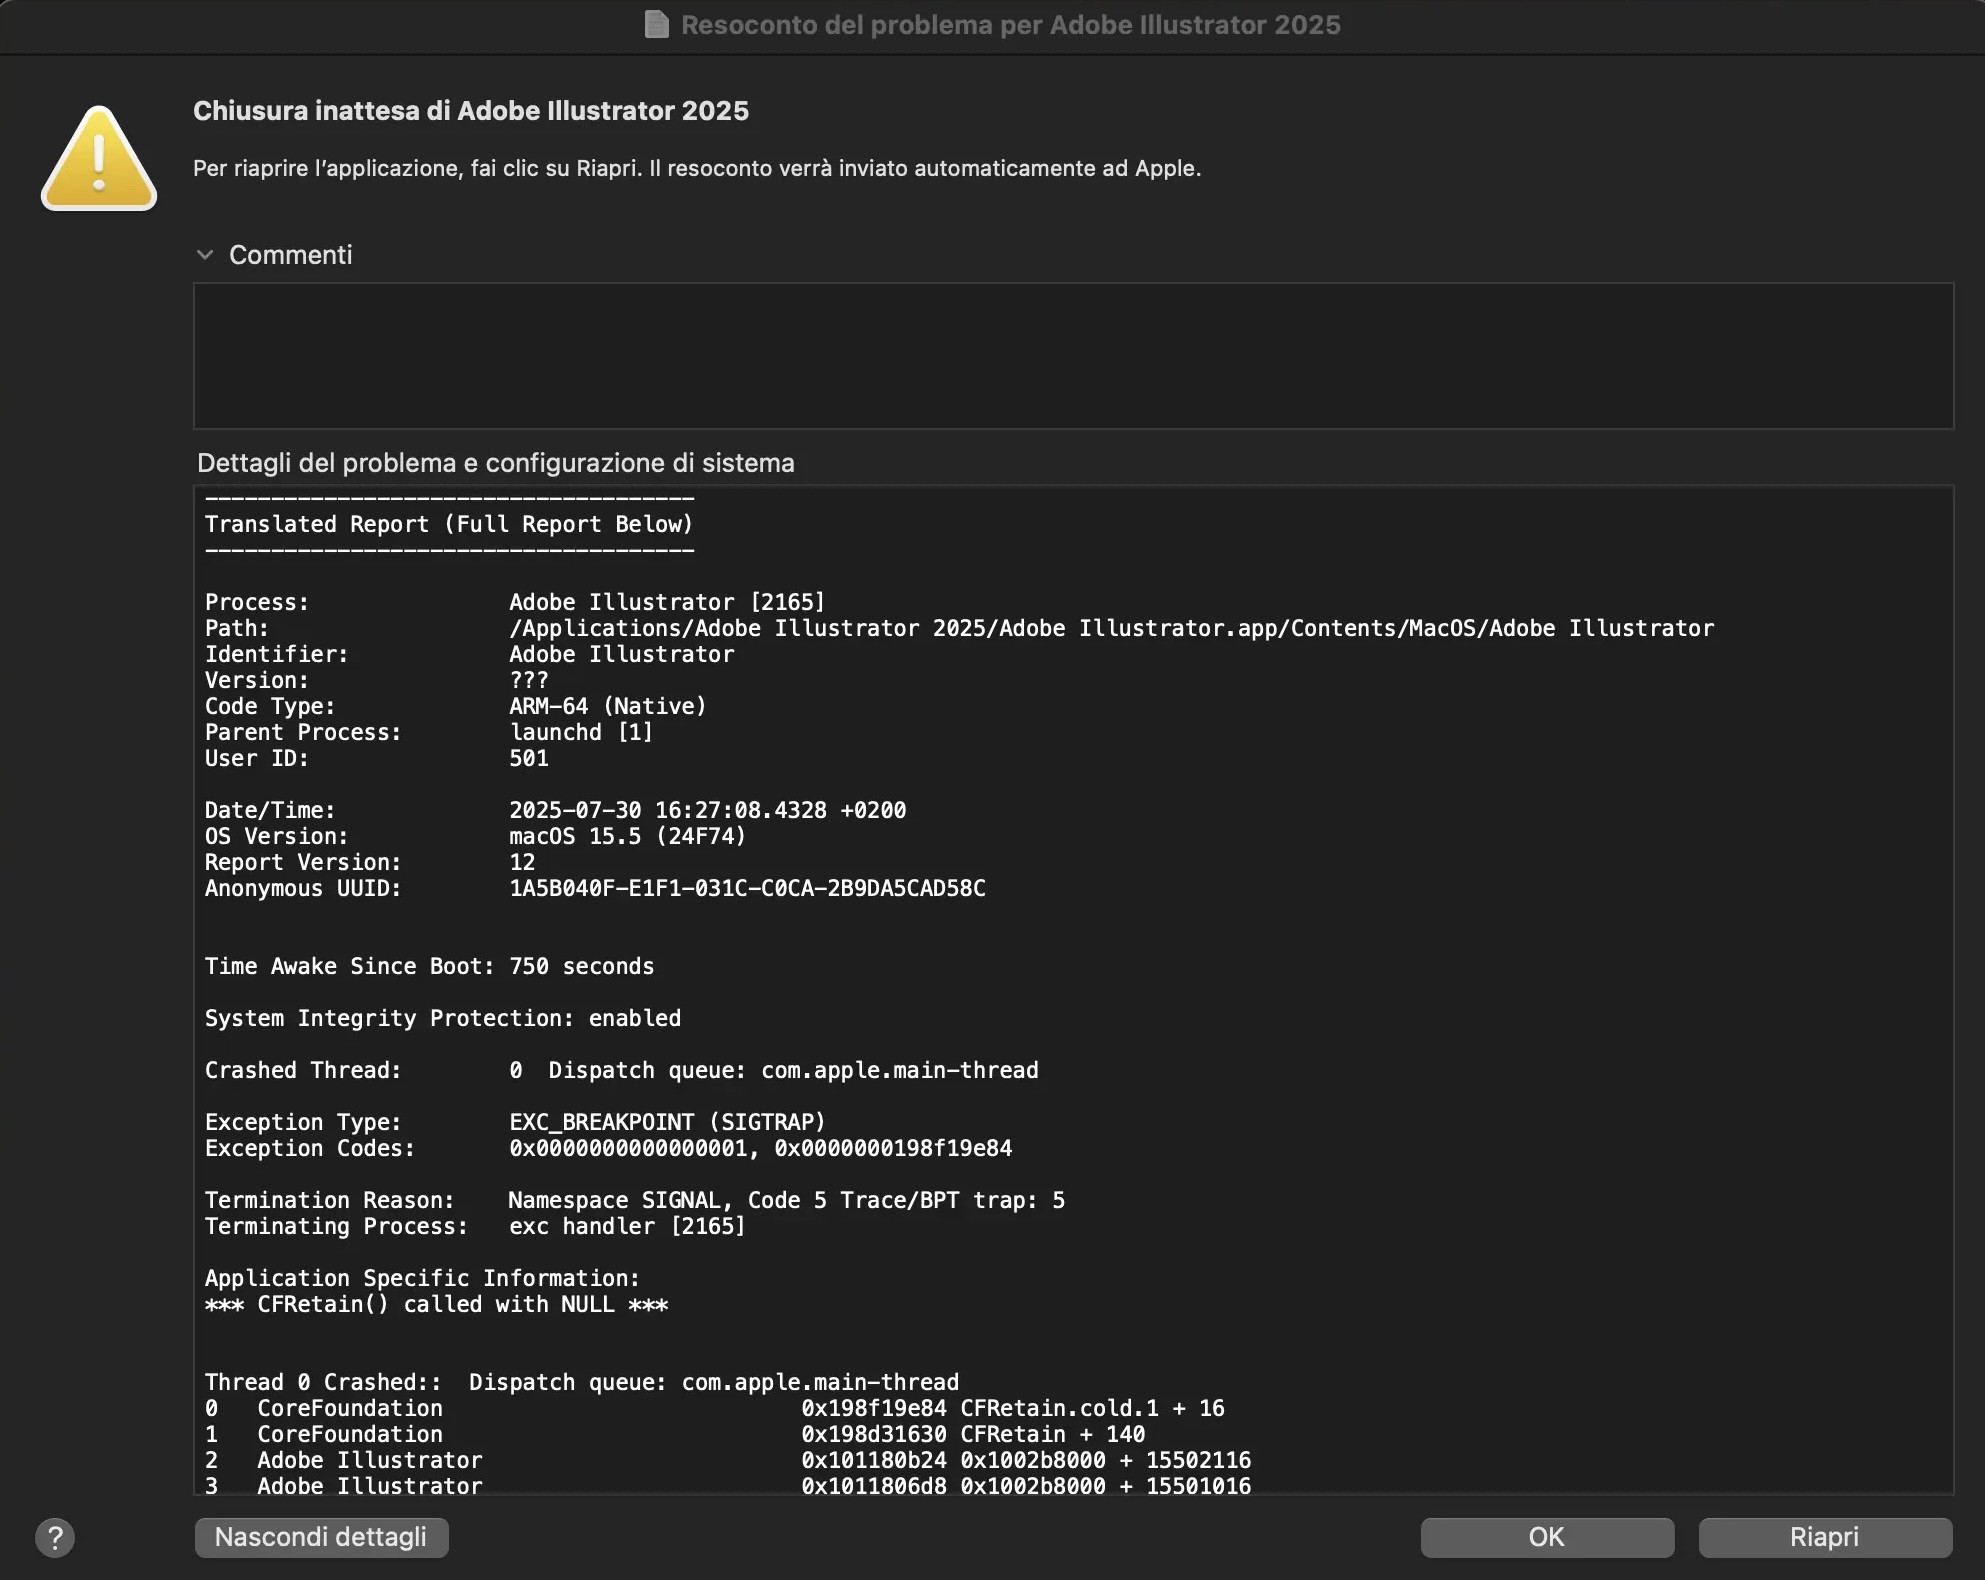
Task: Click Nascondi dettagli button
Action: [321, 1537]
